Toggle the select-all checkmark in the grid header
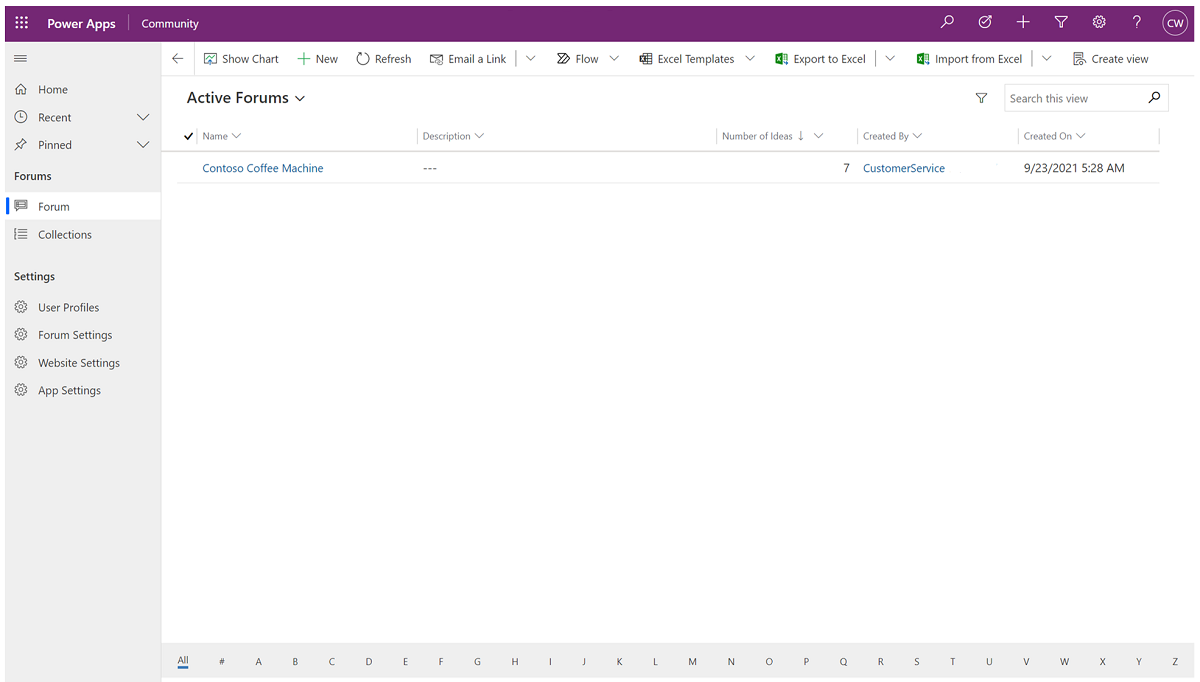Image resolution: width=1200 pixels, height=682 pixels. pos(189,136)
